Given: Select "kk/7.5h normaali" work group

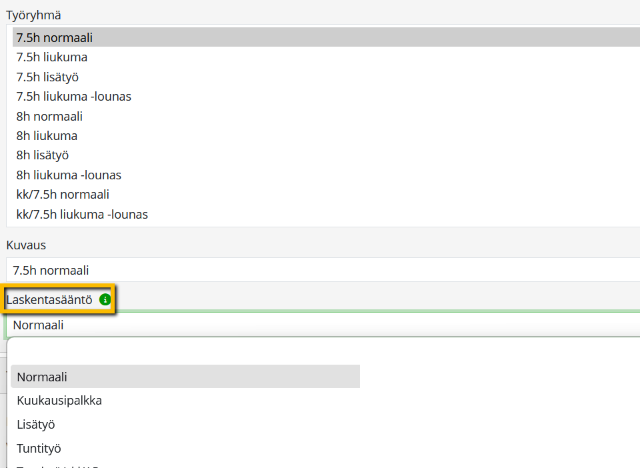Looking at the screenshot, I should click(x=62, y=194).
